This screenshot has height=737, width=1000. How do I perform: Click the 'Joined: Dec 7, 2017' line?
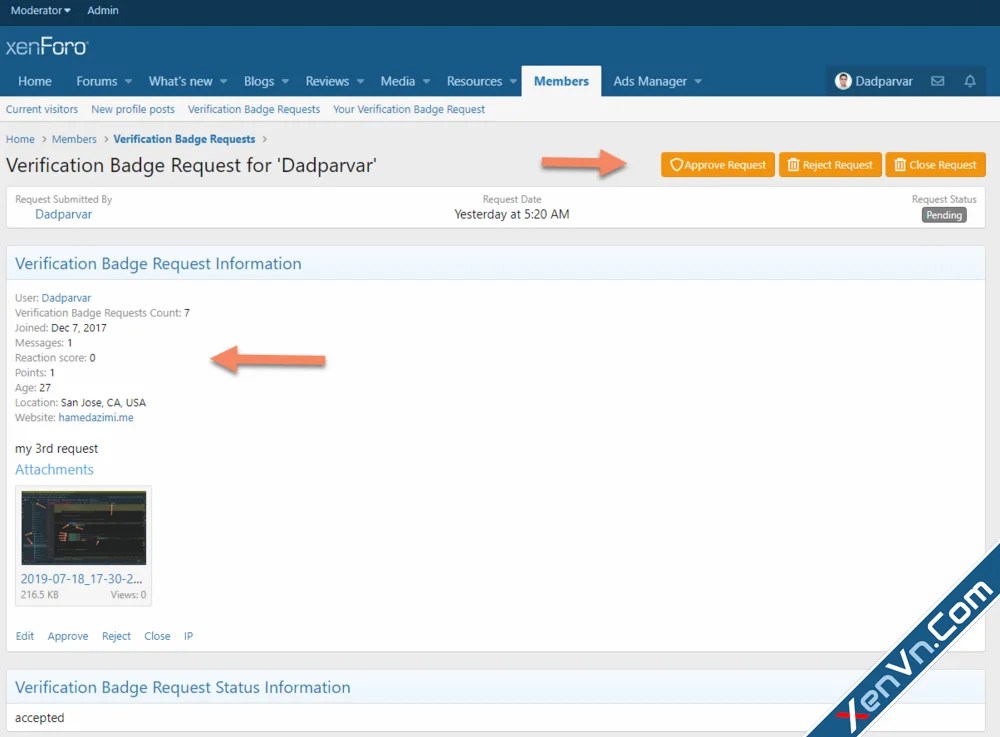(x=61, y=328)
